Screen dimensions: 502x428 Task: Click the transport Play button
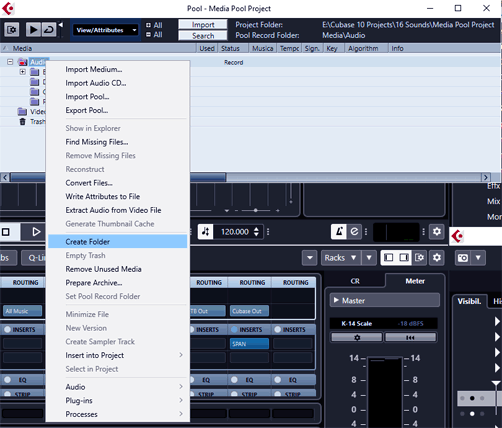[x=36, y=232]
